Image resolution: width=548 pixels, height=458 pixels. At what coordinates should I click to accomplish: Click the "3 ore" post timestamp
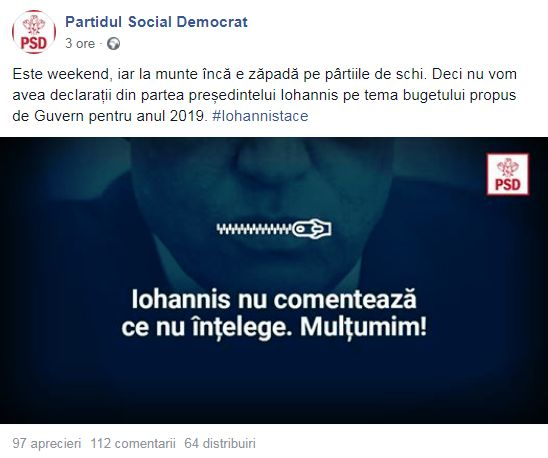click(80, 44)
